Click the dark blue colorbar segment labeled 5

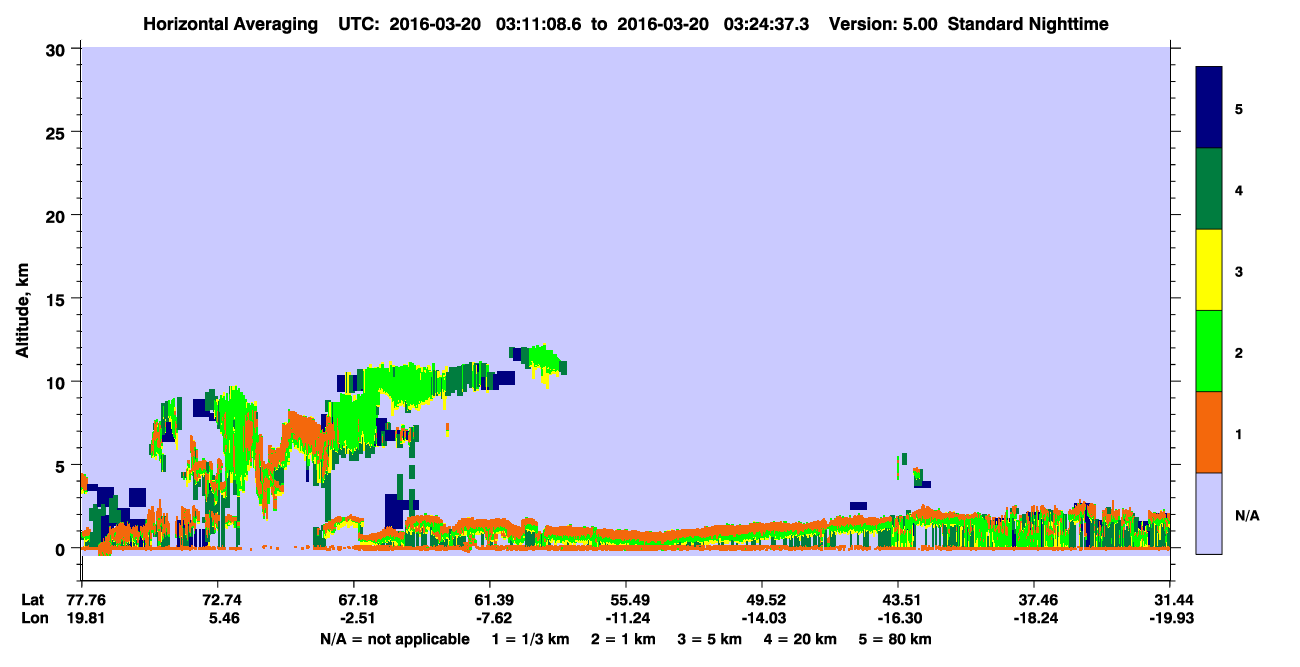pyautogui.click(x=1209, y=108)
